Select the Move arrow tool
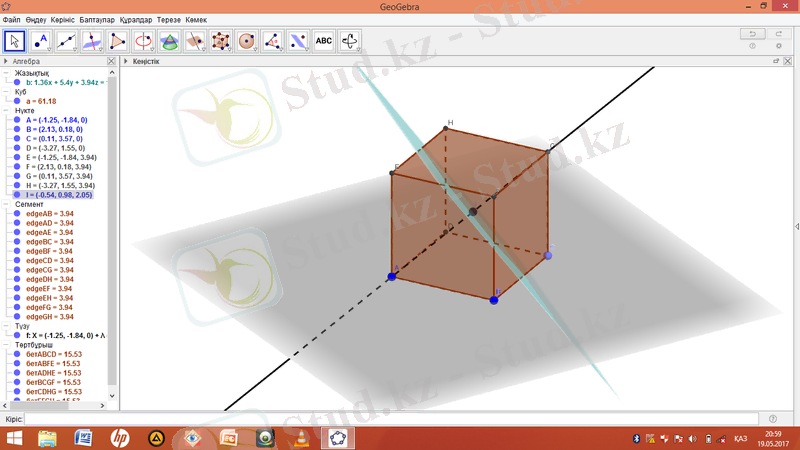This screenshot has height=450, width=800. [x=15, y=41]
